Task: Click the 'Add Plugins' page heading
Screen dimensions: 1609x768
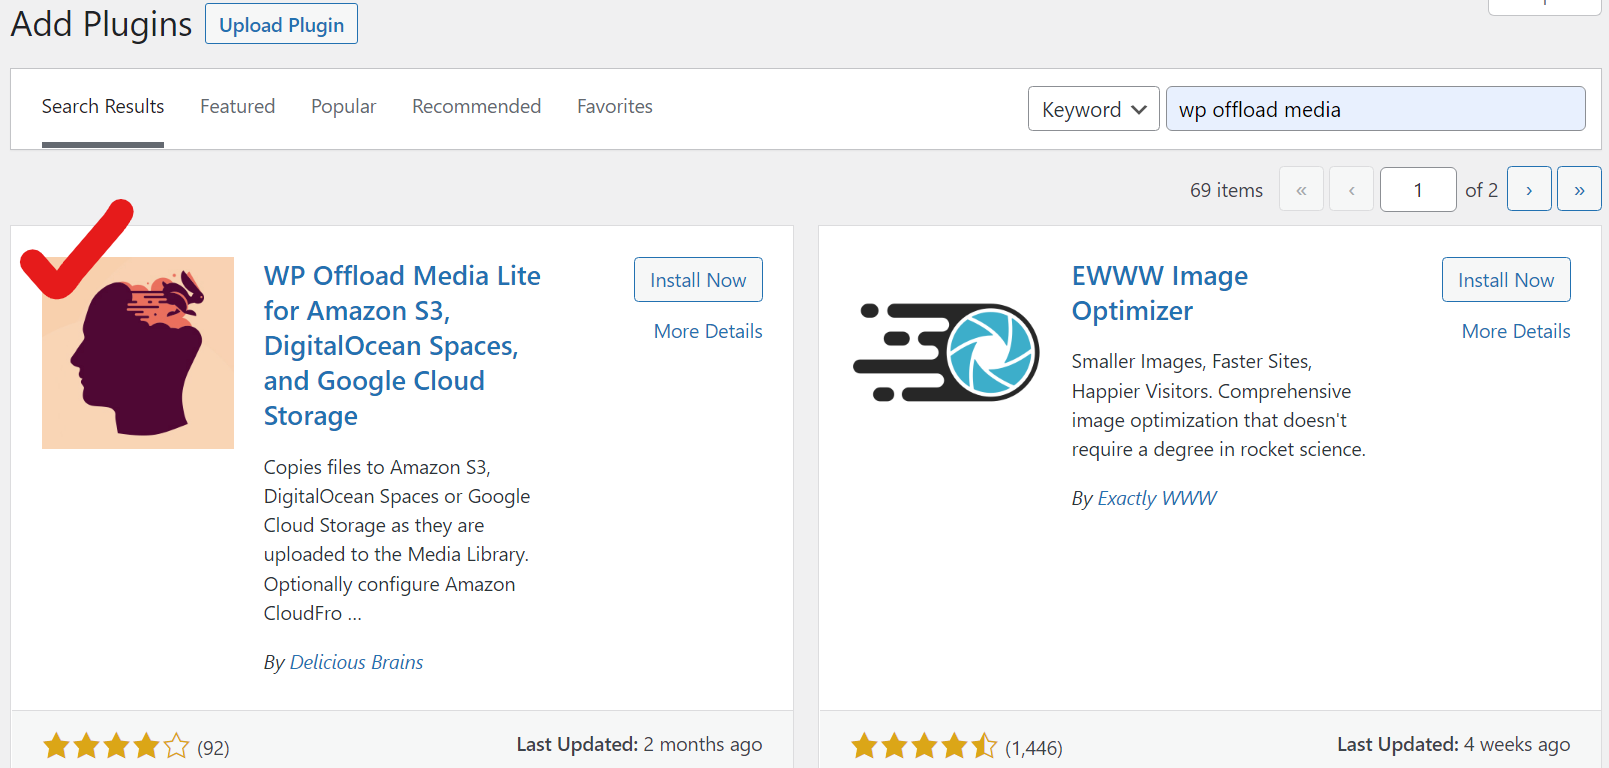Action: click(101, 24)
